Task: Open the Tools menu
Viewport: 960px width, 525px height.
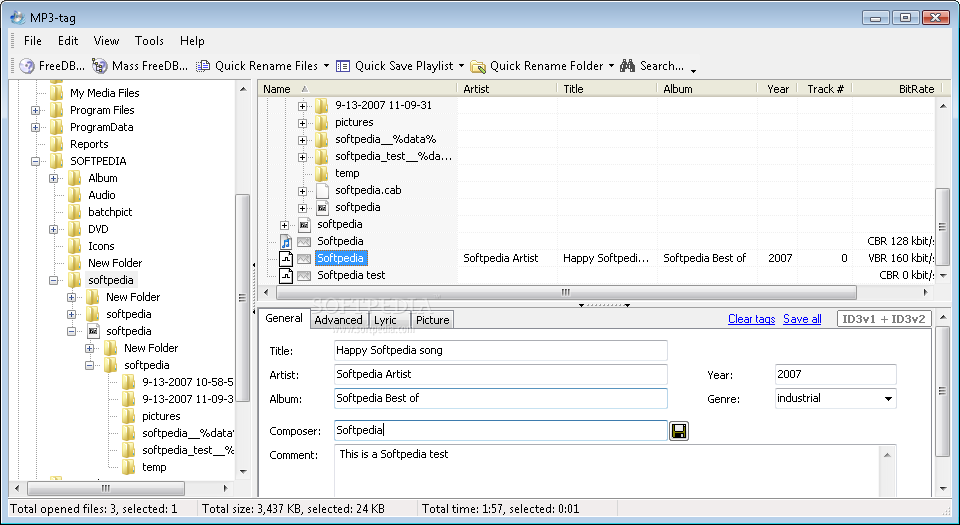Action: tap(149, 41)
